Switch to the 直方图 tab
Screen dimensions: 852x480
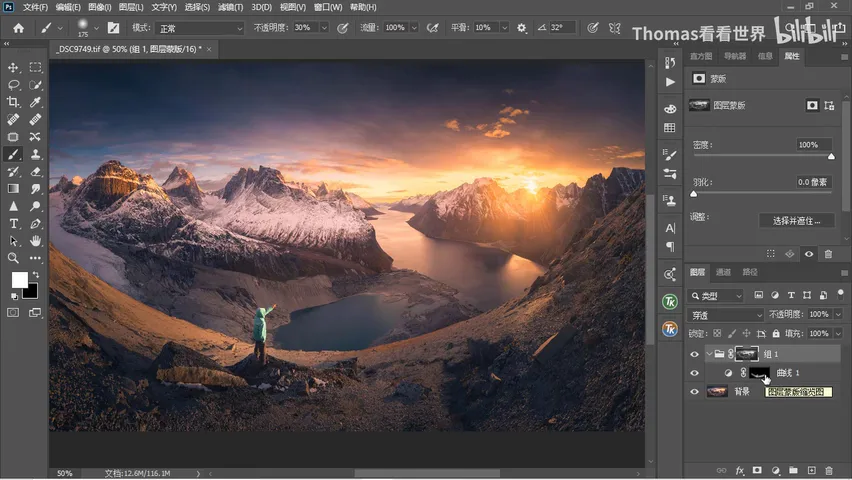(701, 56)
